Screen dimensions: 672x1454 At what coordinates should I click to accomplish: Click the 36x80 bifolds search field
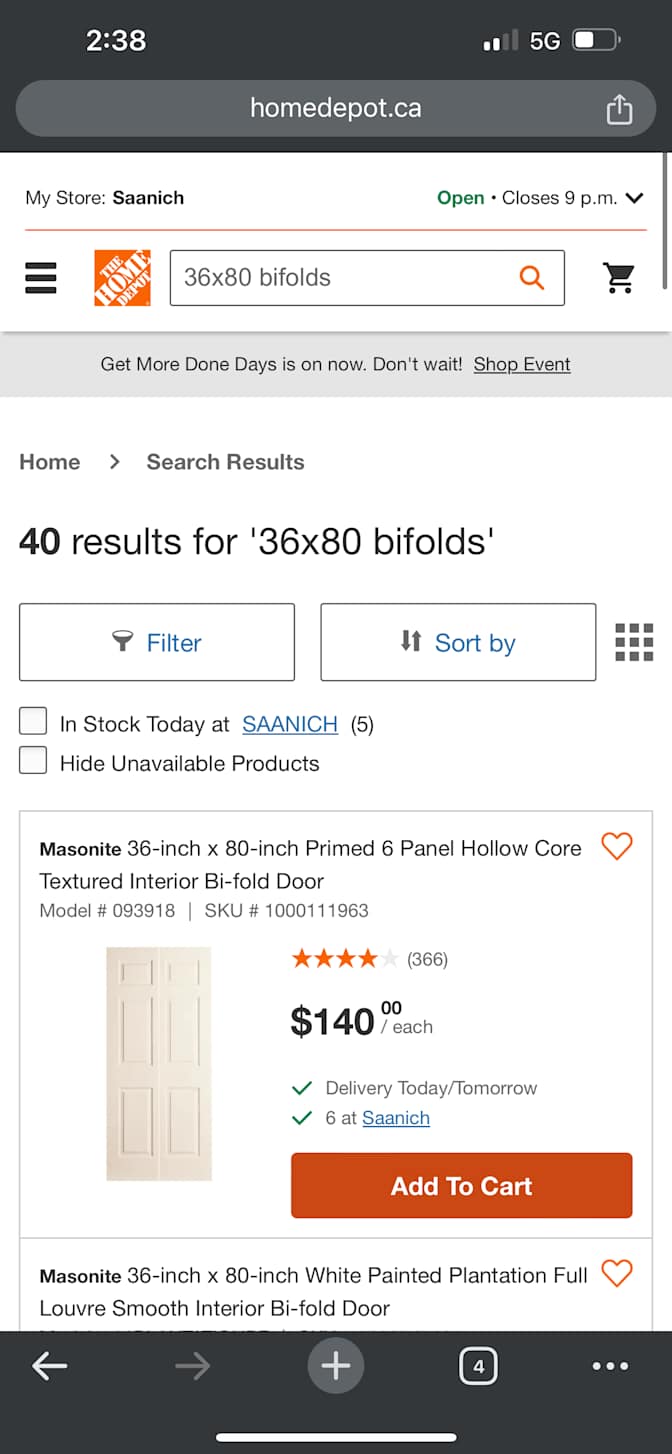point(340,277)
